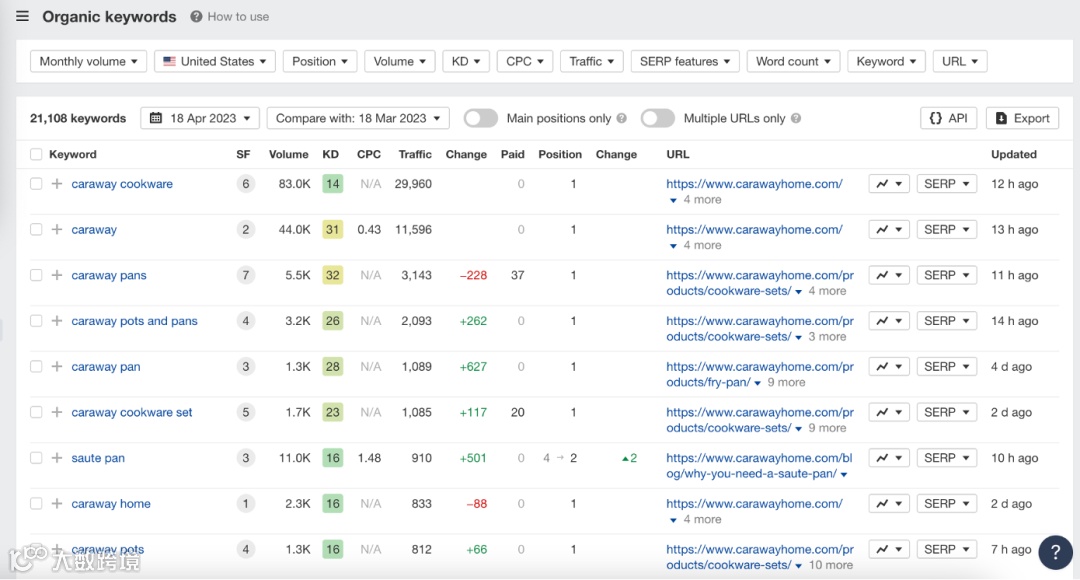Open position history chart for caraway pots
Screen dimensions: 1080x580
tap(889, 549)
